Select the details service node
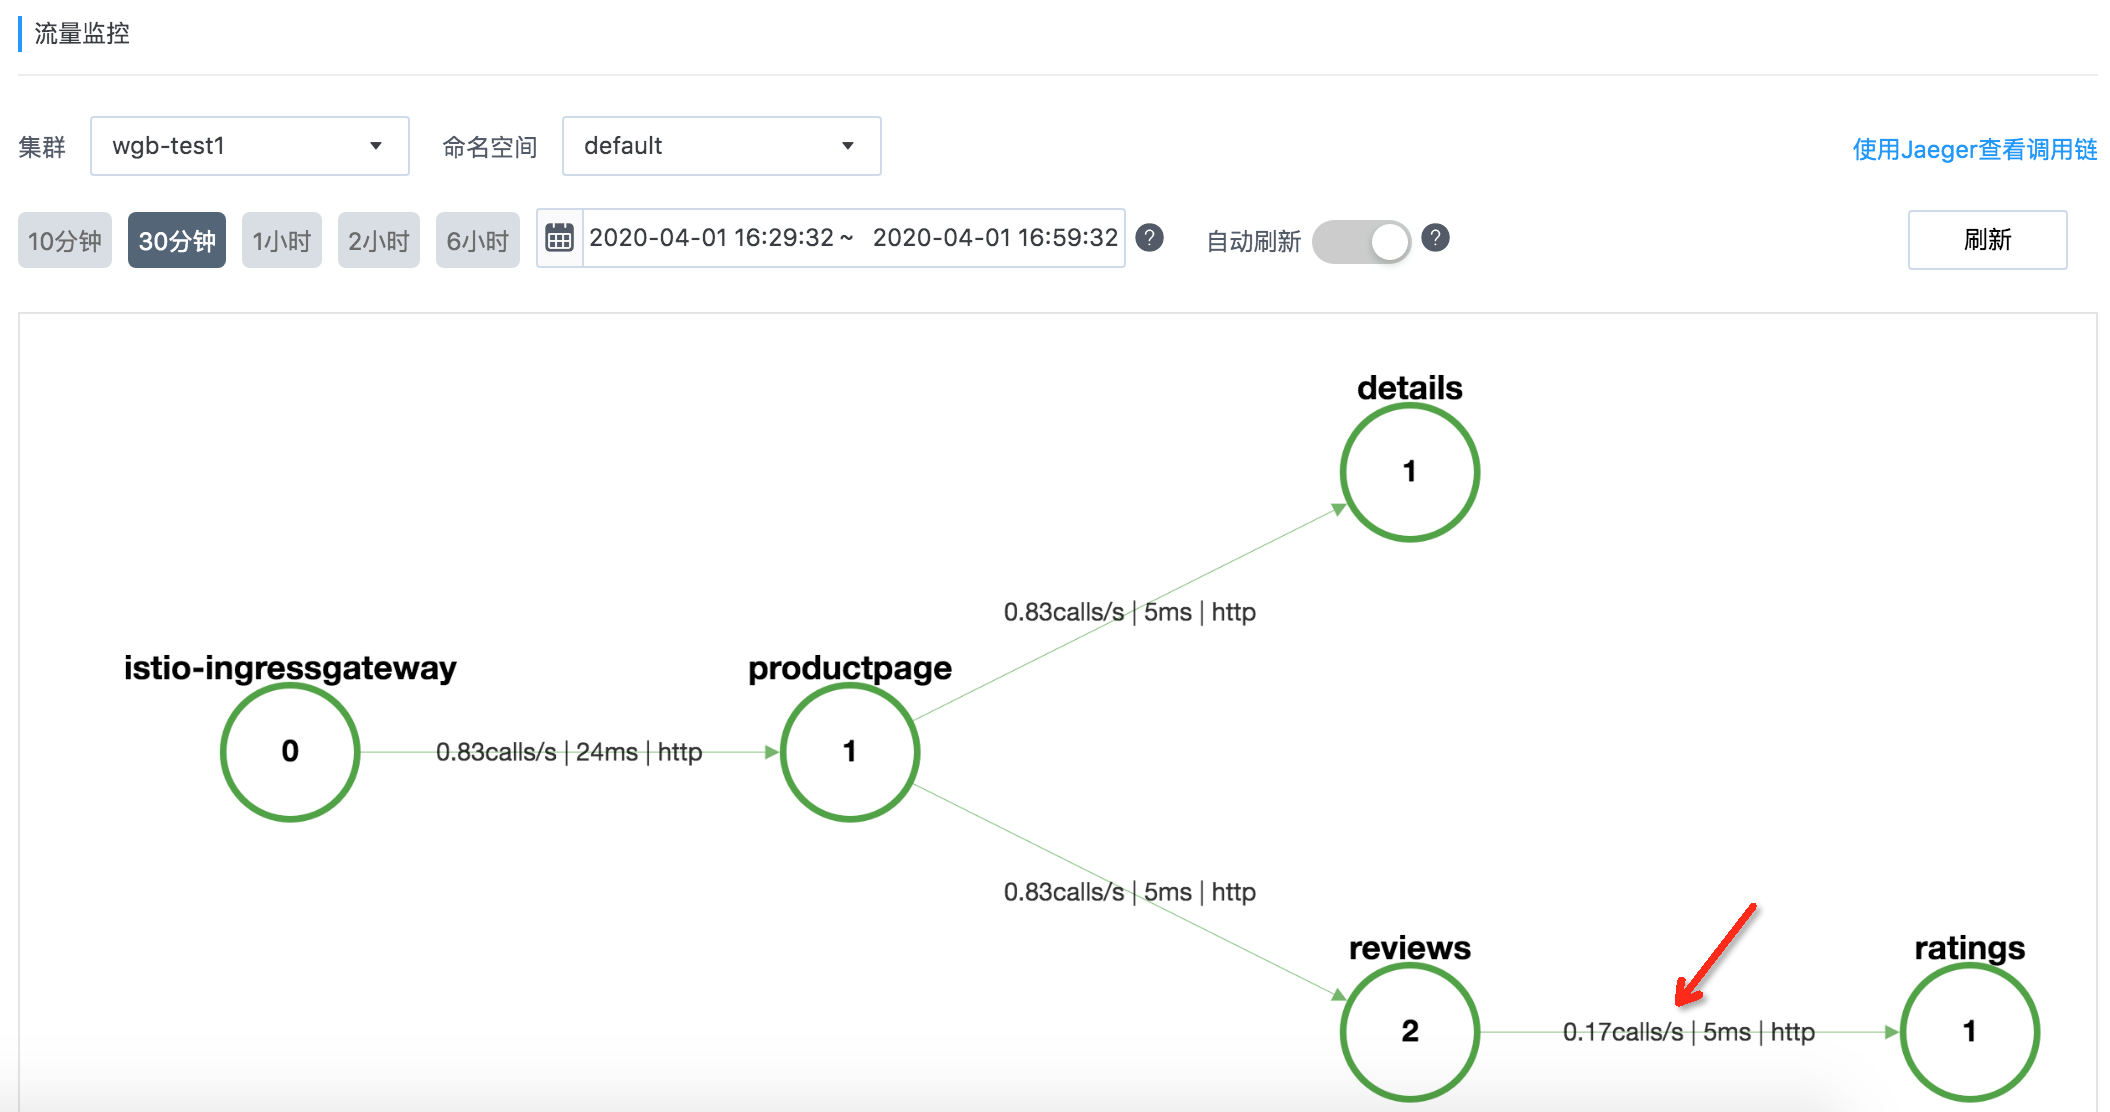This screenshot has width=2110, height=1112. pos(1409,471)
